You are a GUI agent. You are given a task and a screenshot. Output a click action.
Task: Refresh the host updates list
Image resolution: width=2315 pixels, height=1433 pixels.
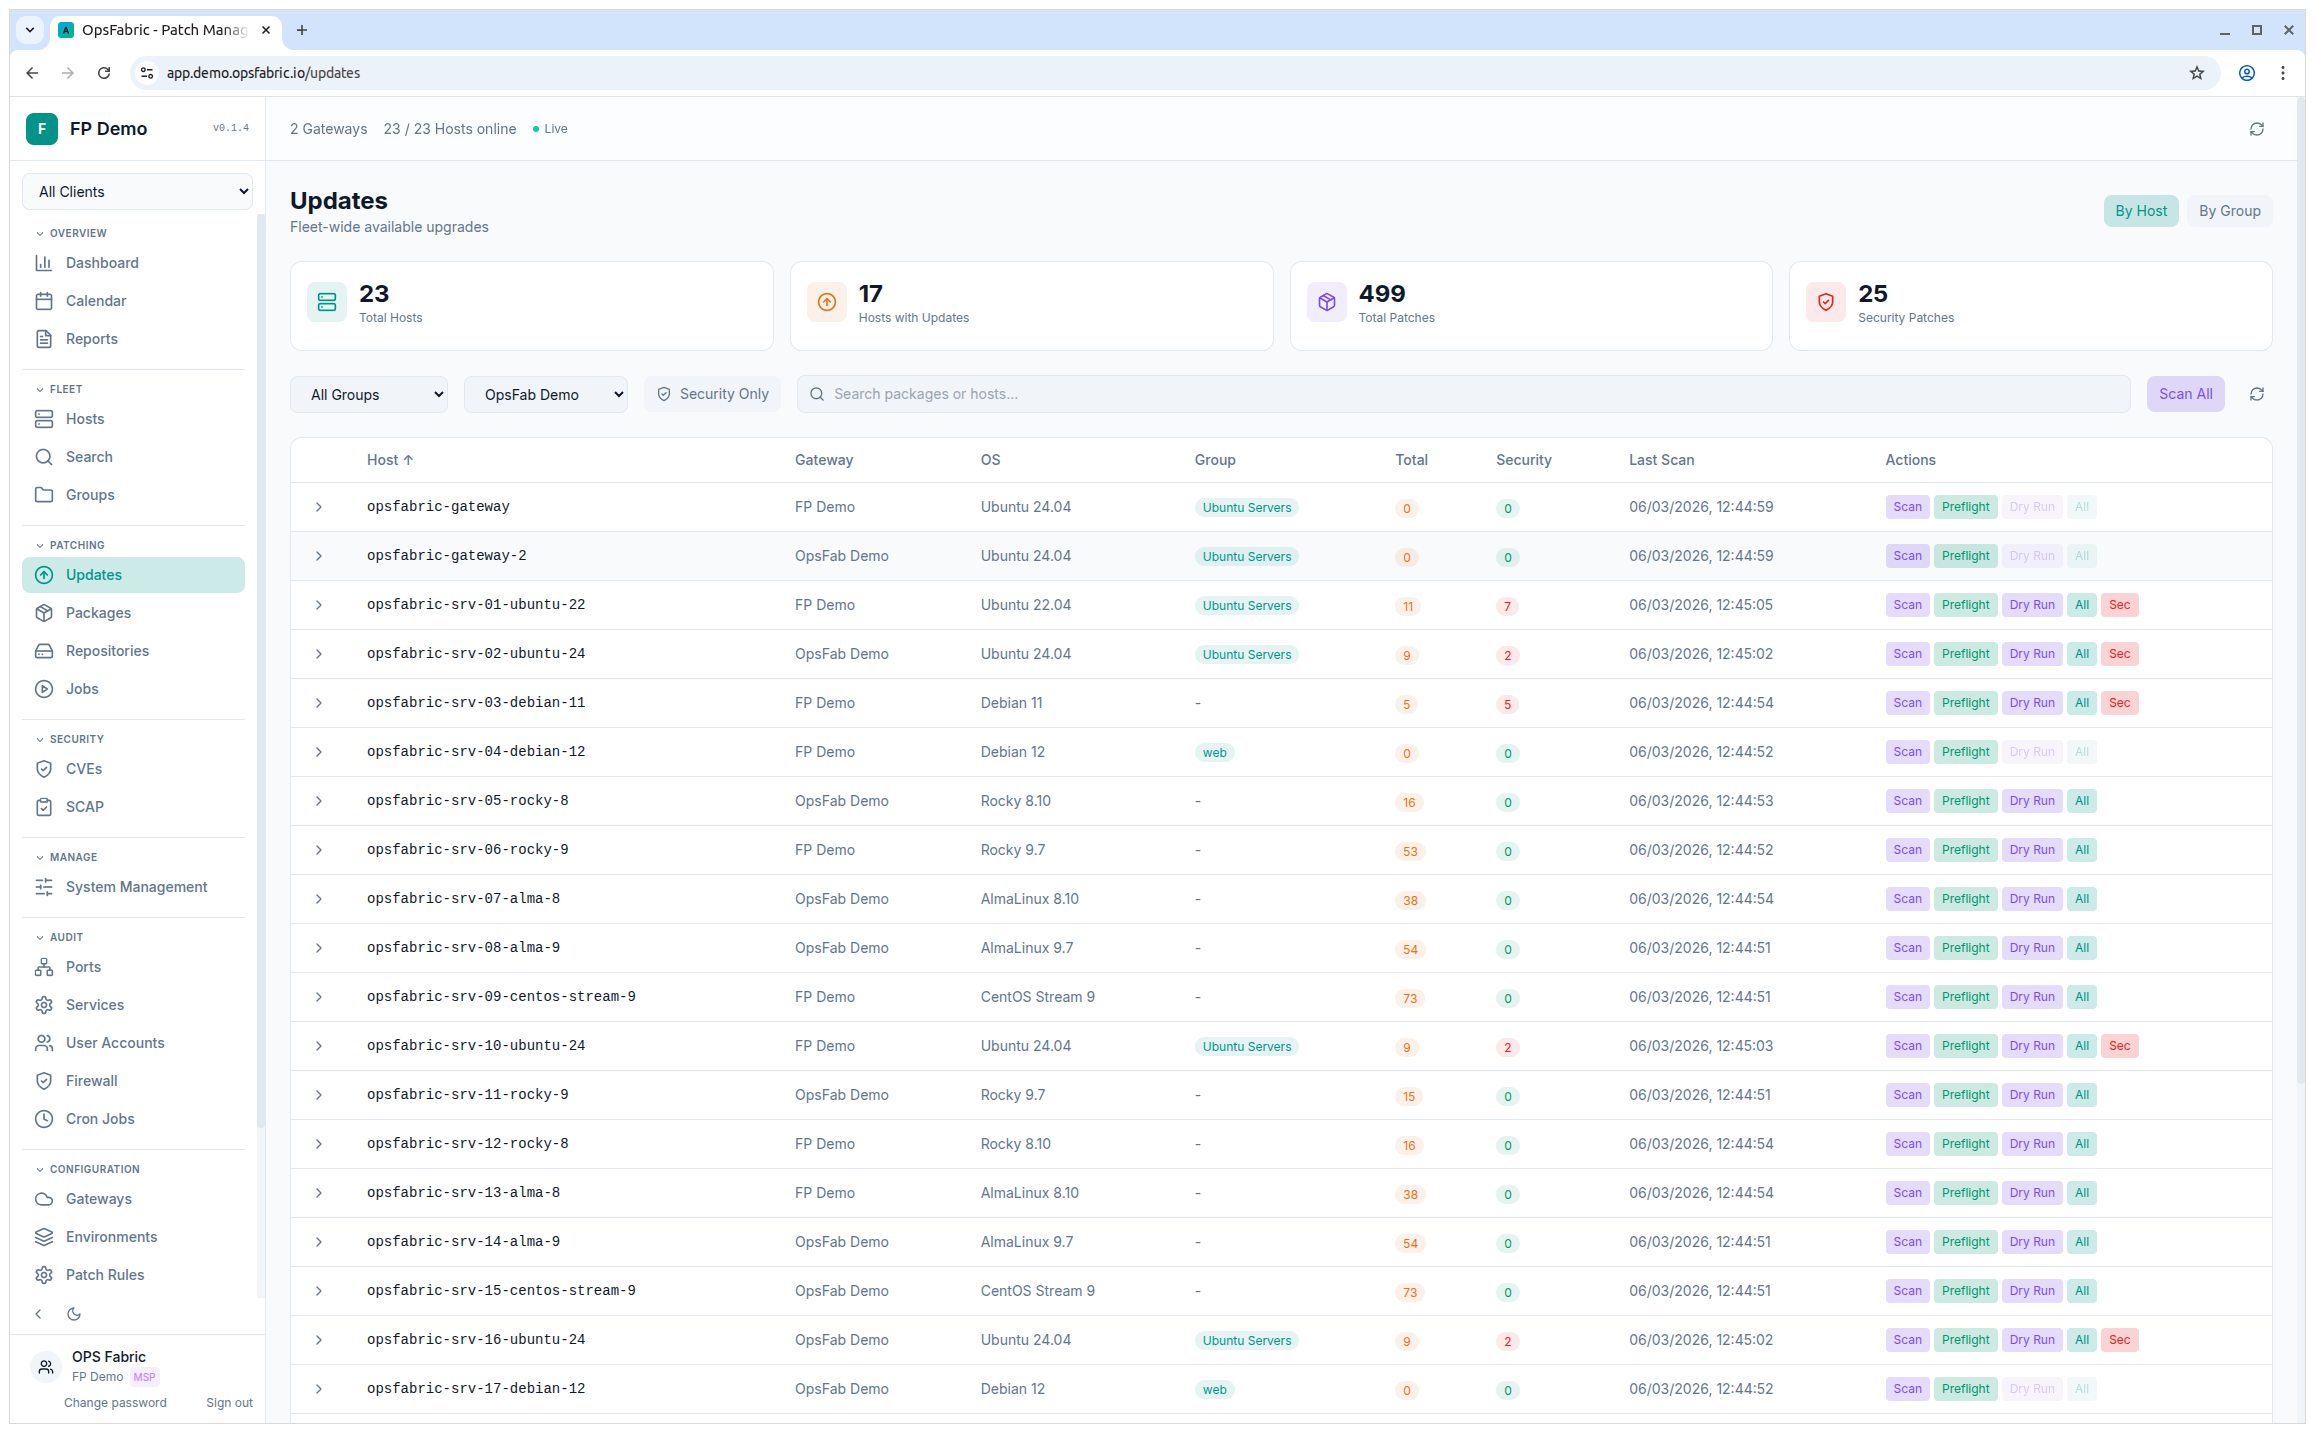tap(2257, 393)
